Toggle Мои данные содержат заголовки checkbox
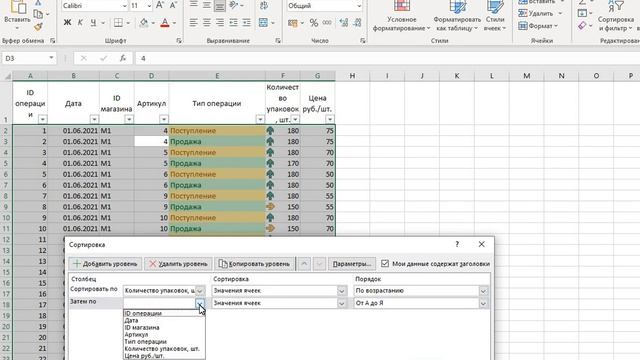The width and height of the screenshot is (640, 360). pos(385,264)
